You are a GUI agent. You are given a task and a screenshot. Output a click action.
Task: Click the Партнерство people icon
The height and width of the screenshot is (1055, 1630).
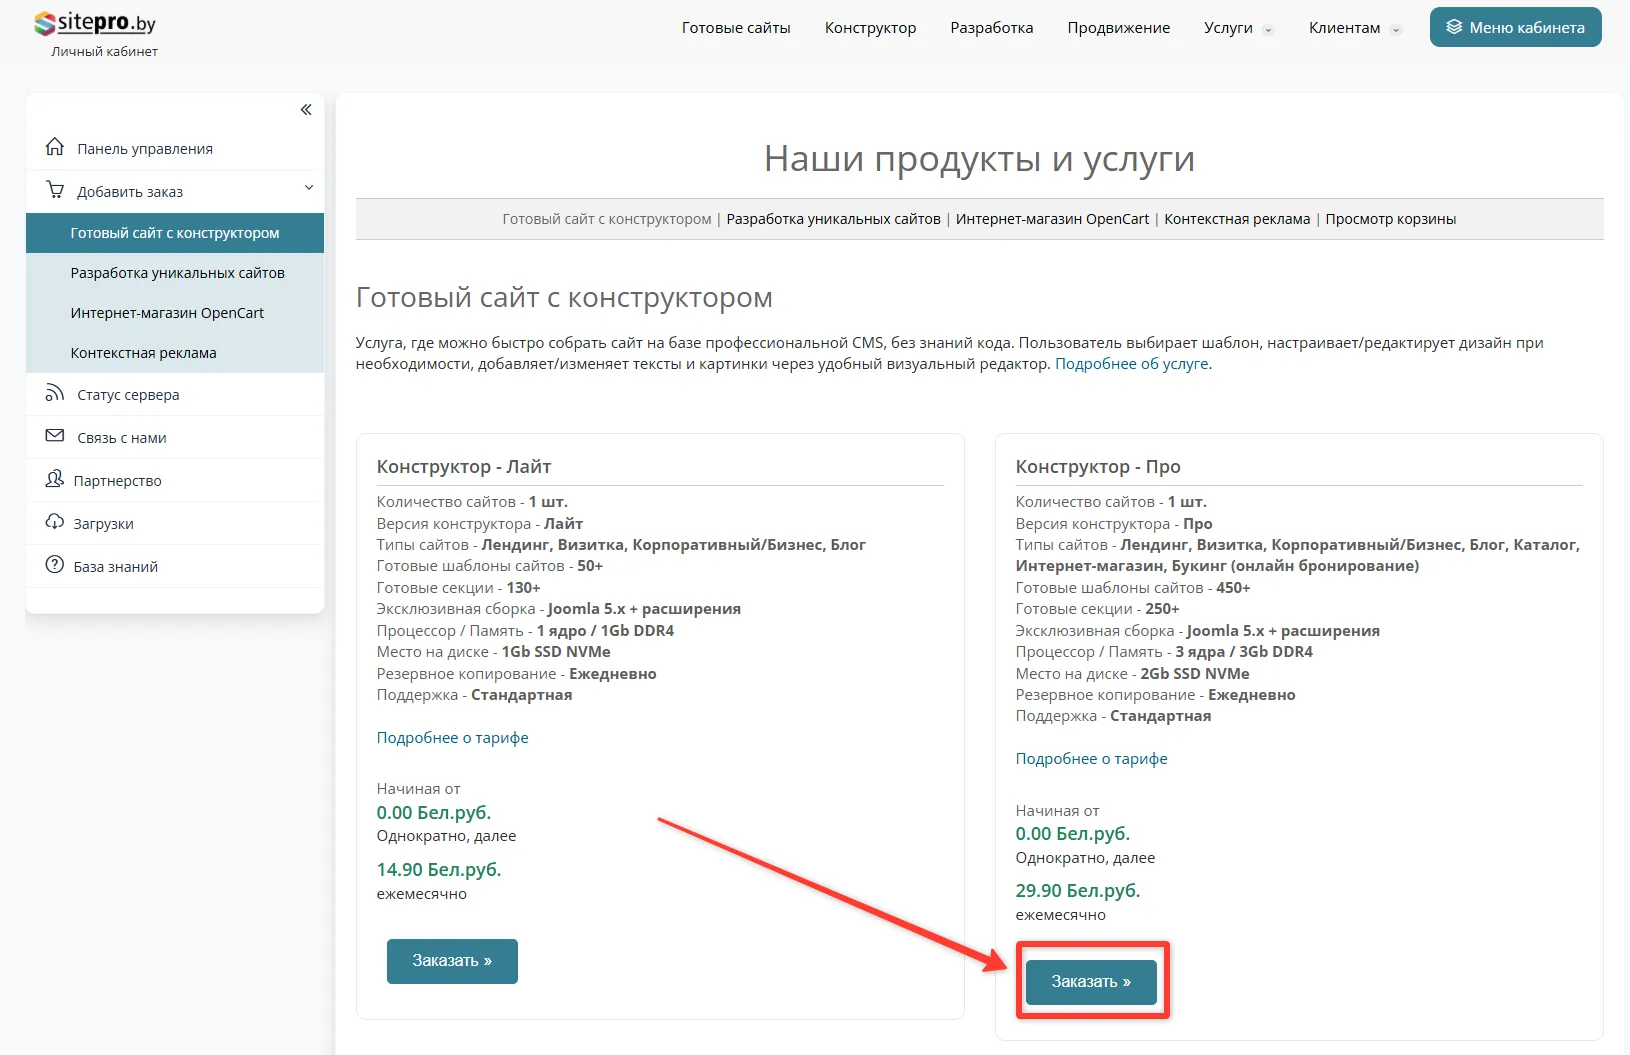55,480
